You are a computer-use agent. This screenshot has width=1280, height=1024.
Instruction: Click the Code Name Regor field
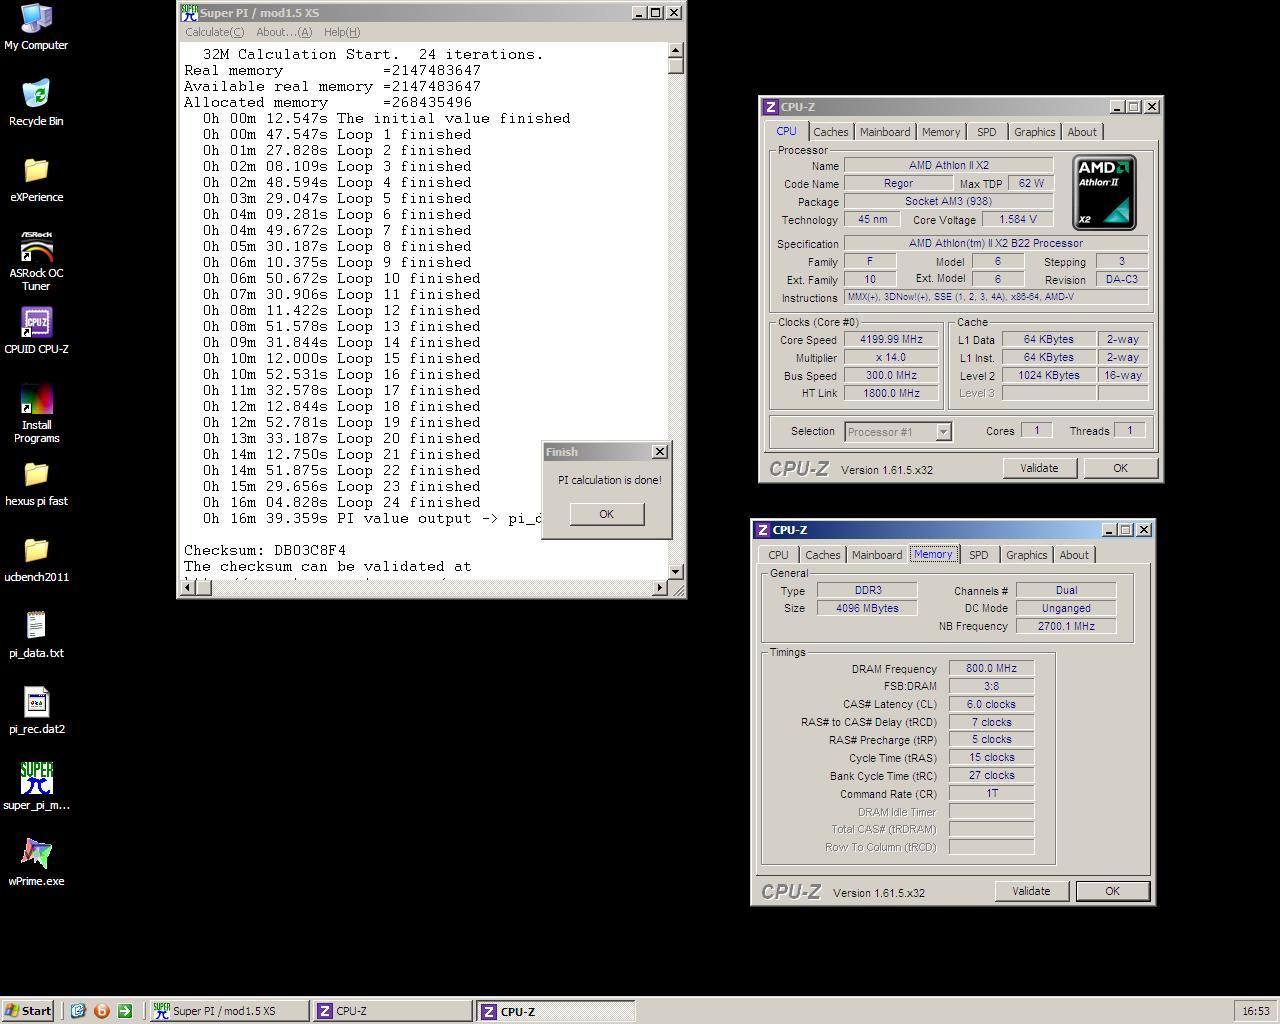coord(898,183)
